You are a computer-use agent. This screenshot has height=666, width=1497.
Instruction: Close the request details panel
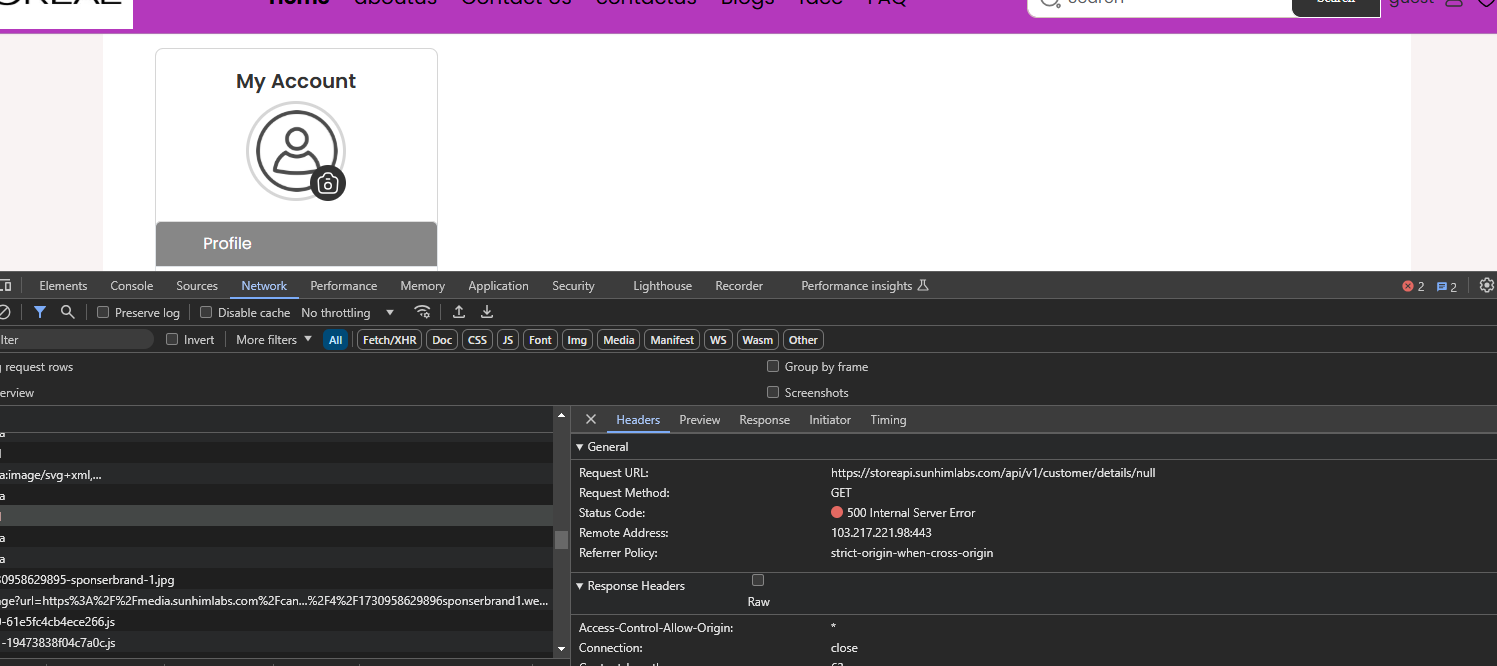pos(591,419)
